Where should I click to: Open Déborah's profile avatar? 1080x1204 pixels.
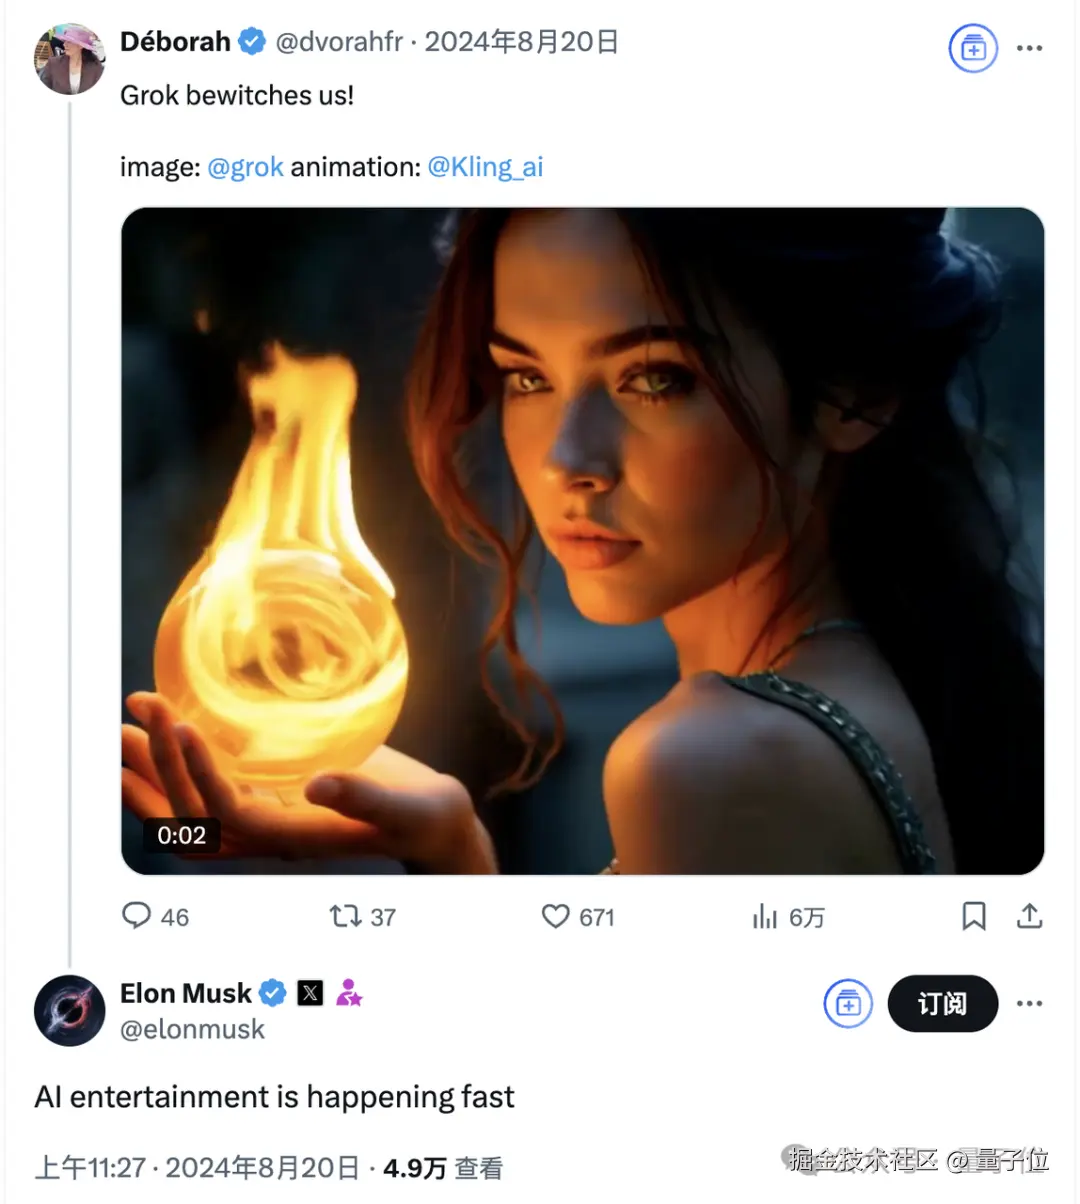[x=70, y=58]
